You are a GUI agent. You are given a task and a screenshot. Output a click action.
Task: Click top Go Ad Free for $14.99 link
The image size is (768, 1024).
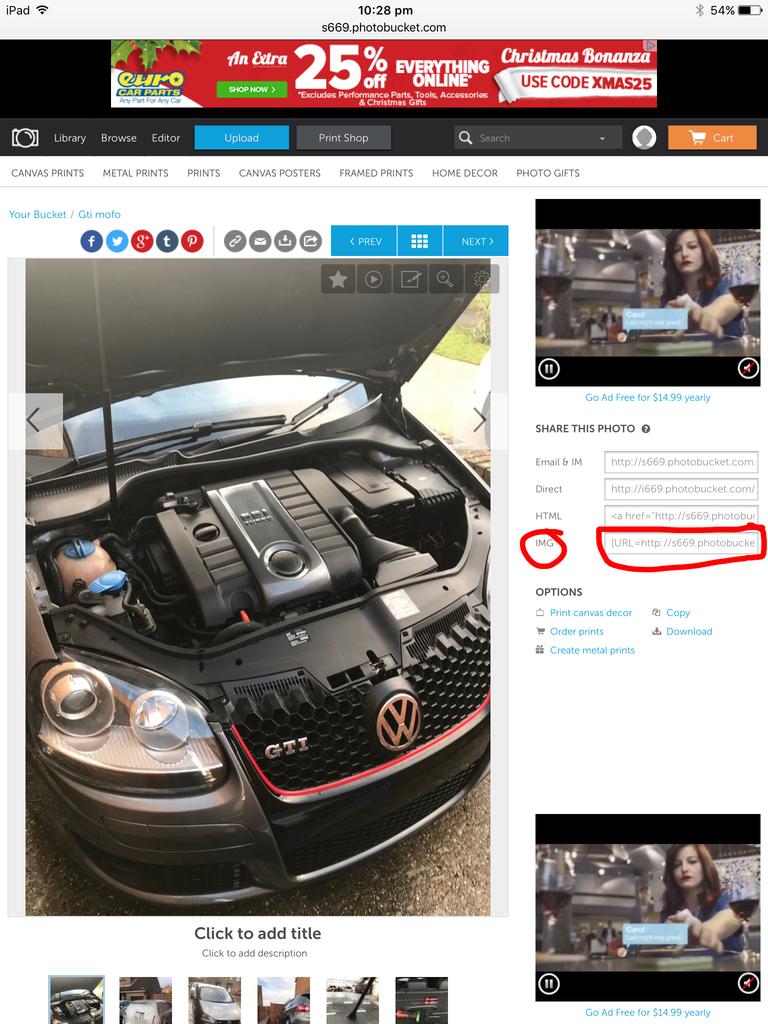click(648, 397)
